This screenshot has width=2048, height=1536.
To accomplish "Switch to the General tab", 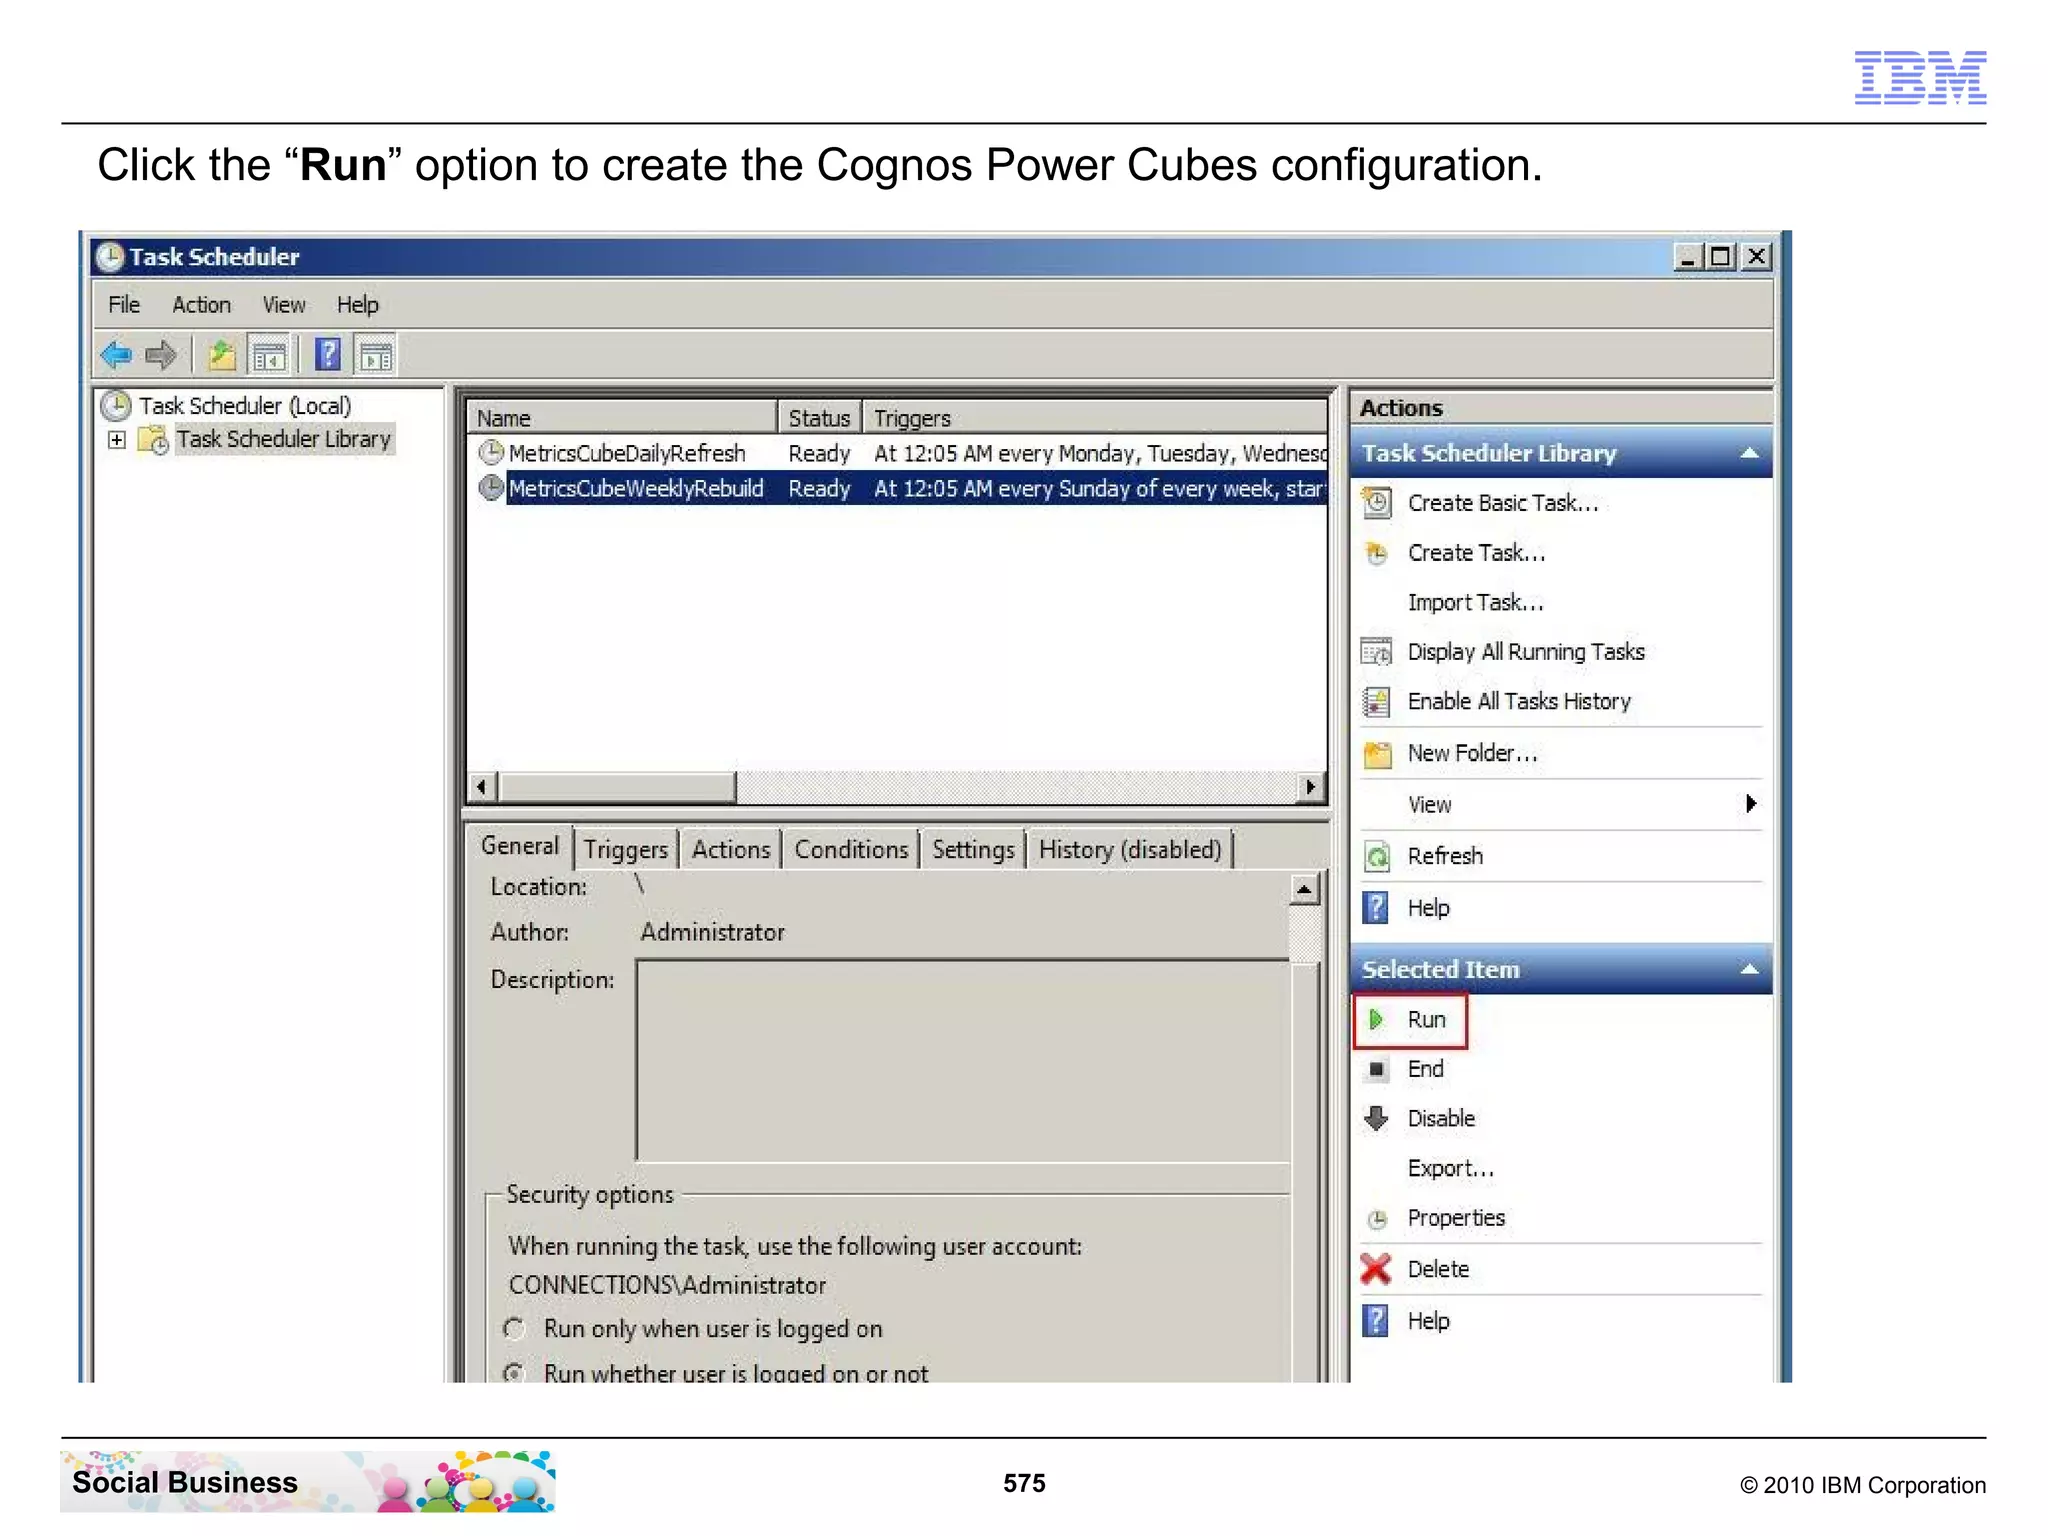I will [520, 846].
